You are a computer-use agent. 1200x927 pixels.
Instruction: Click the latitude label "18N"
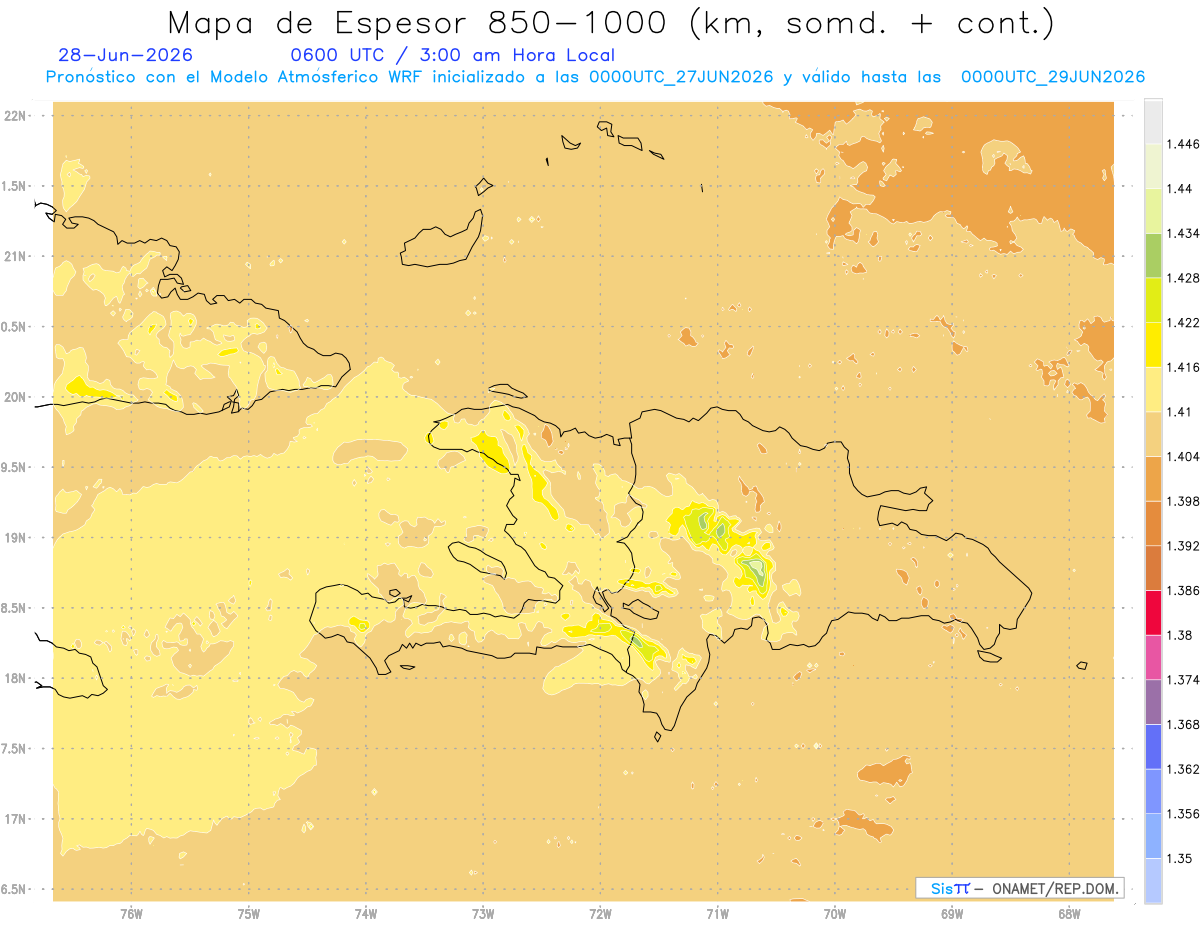pos(17,679)
